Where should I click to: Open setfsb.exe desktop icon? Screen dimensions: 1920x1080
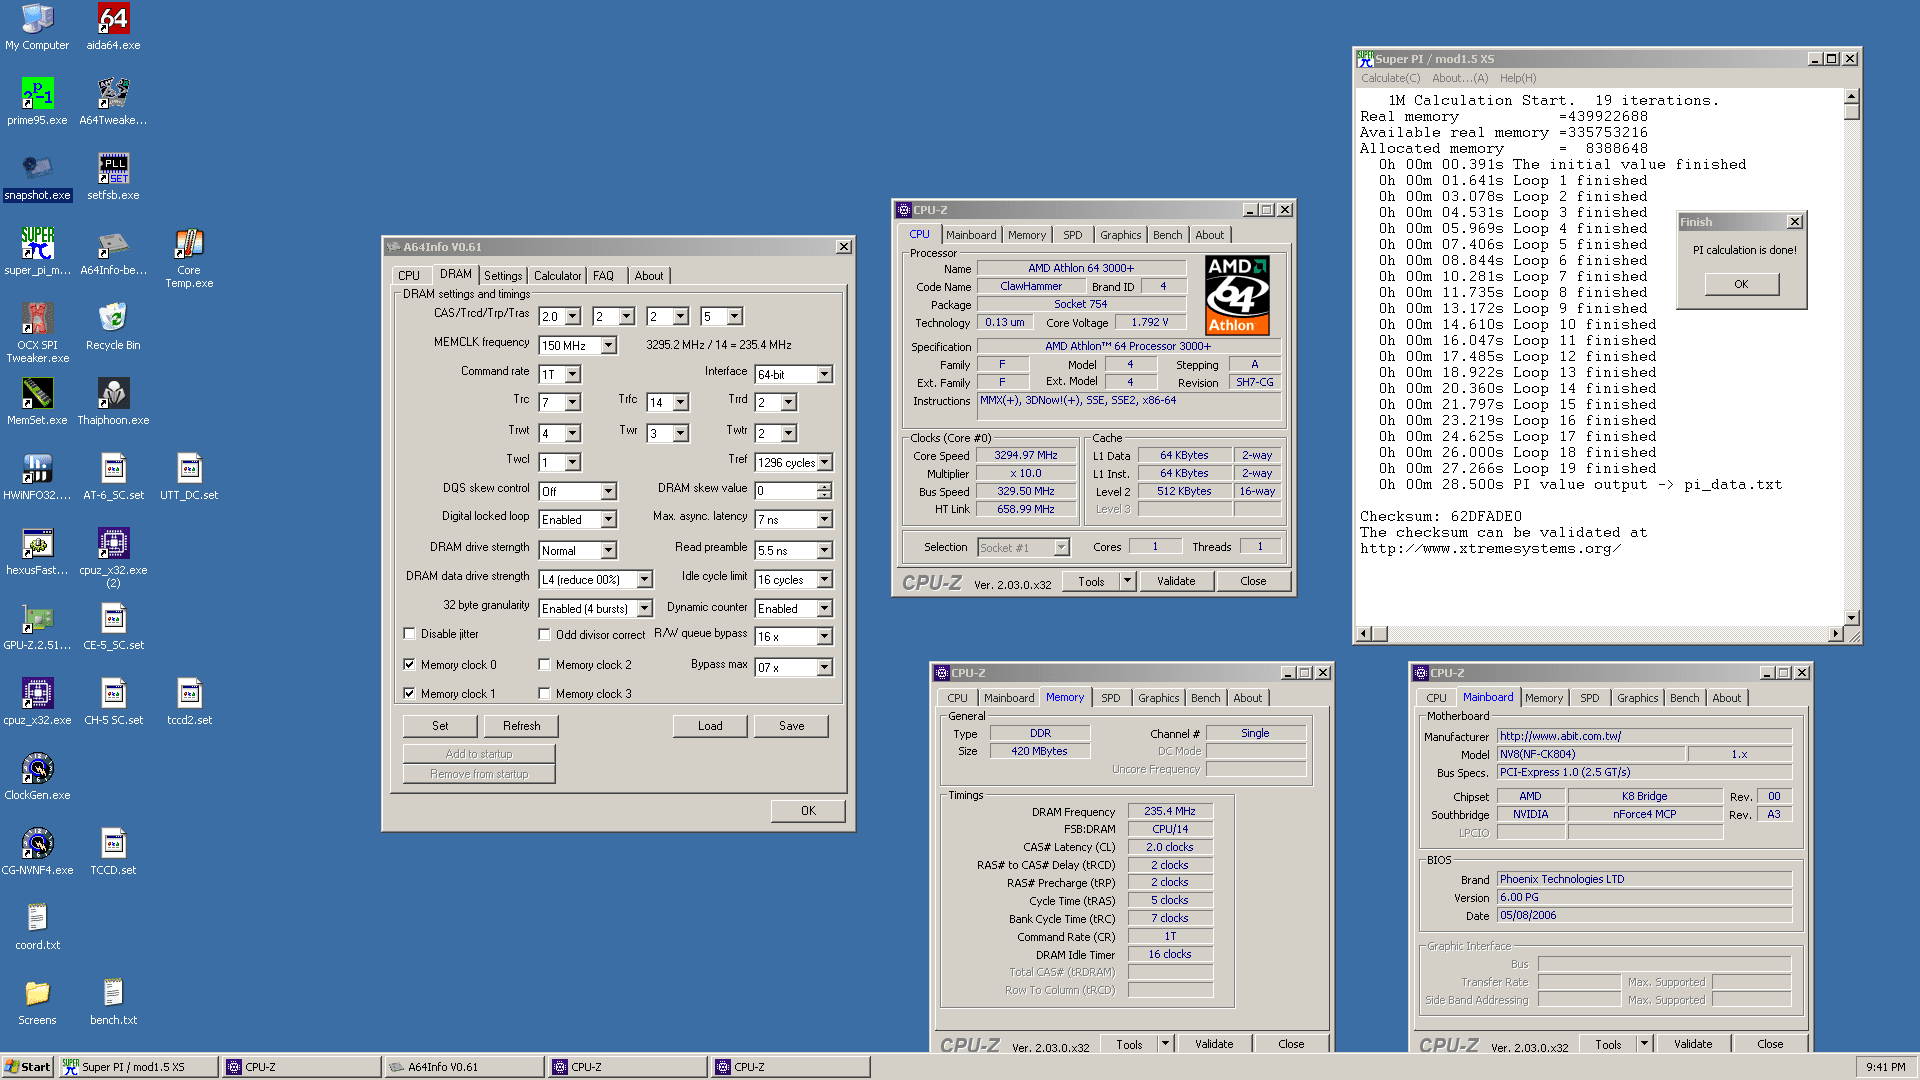(x=113, y=177)
